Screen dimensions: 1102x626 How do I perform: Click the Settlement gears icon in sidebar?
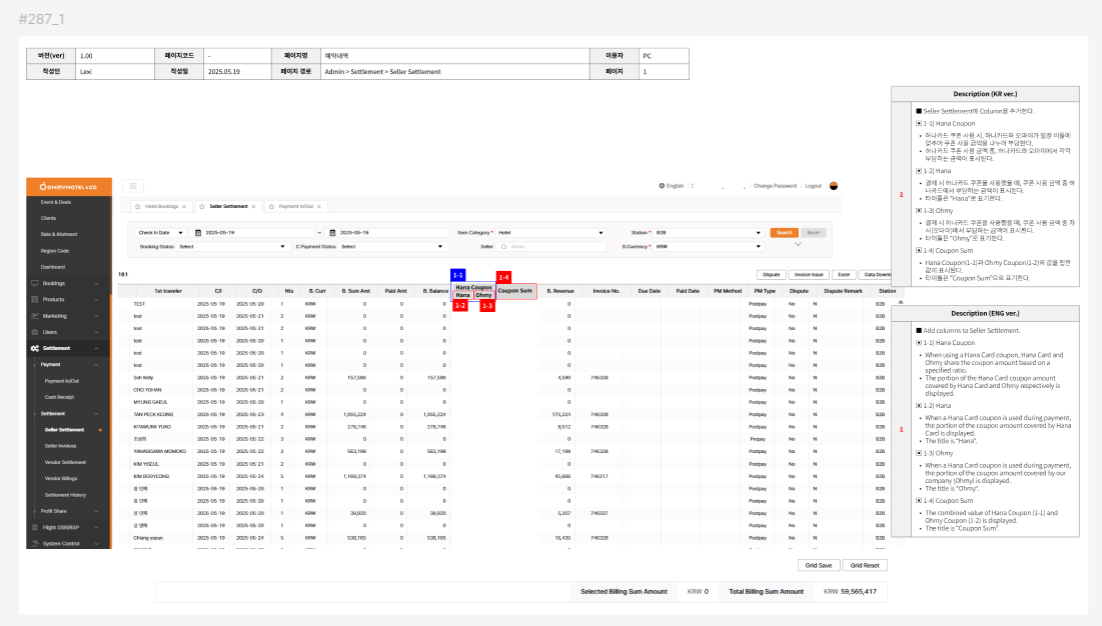click(x=35, y=348)
